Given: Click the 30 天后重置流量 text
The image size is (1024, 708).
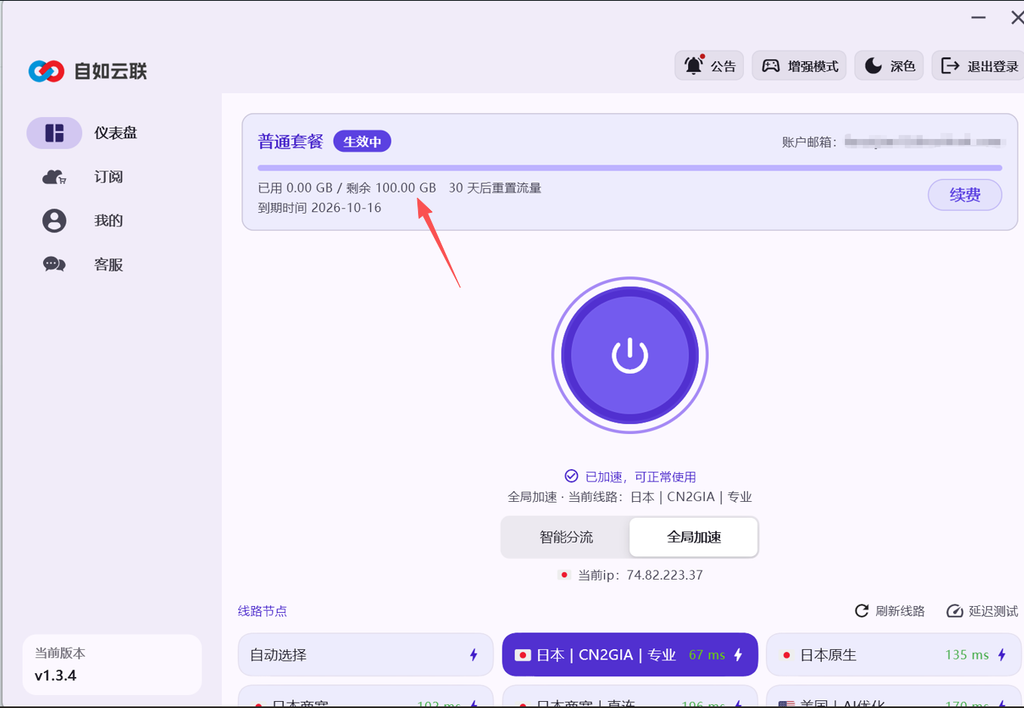Looking at the screenshot, I should pos(494,188).
